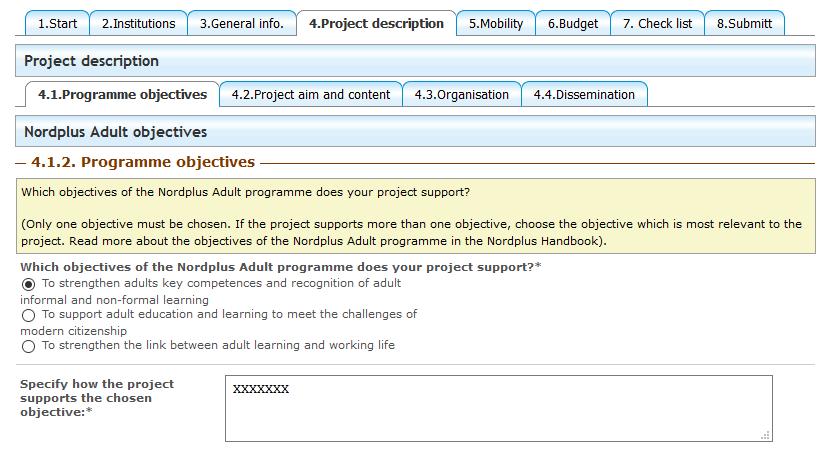
Task: Select the 4.Project description tab
Action: pyautogui.click(x=377, y=24)
